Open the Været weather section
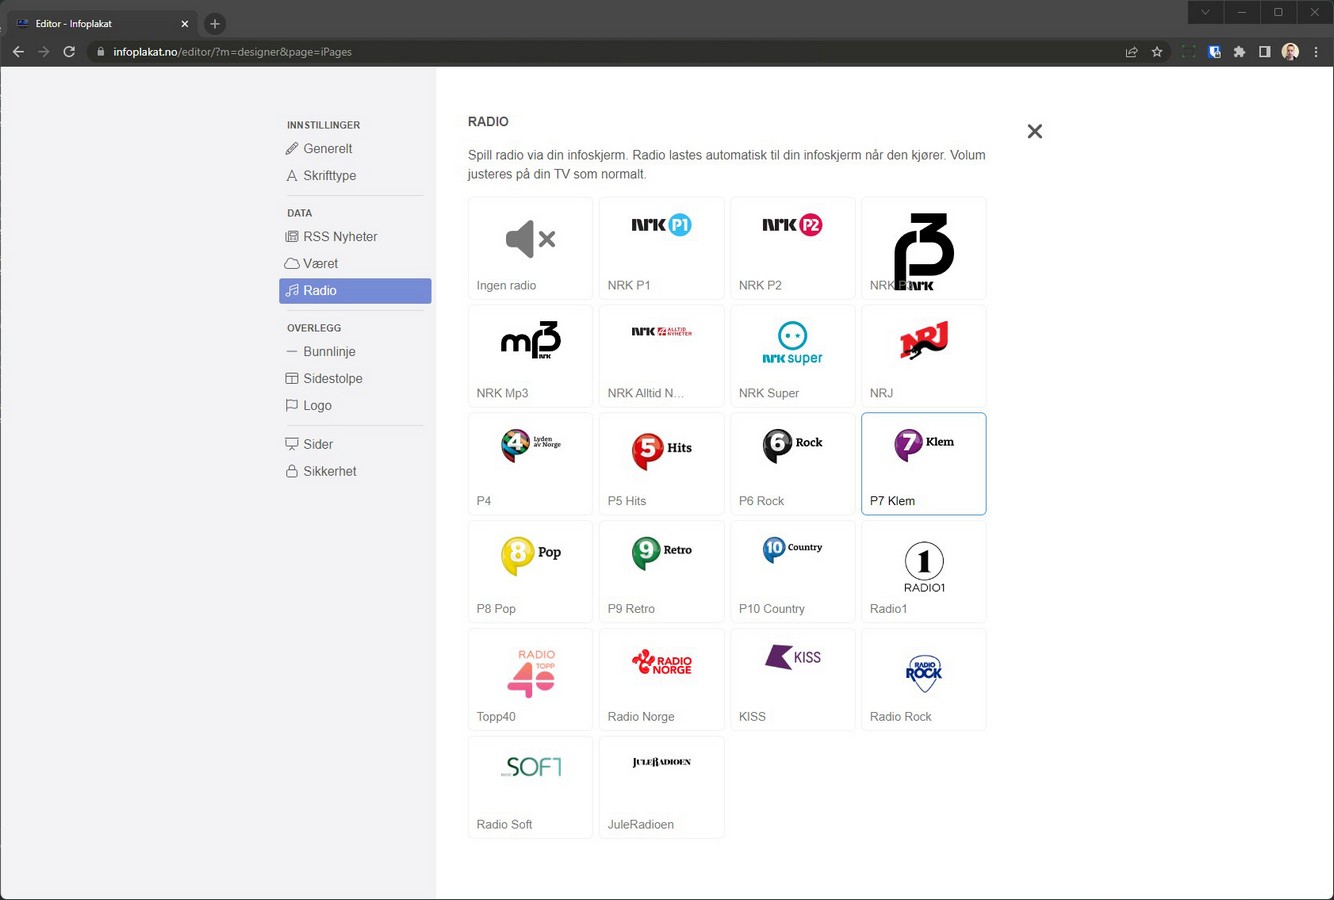Screen dimensions: 1334x900 coord(320,264)
